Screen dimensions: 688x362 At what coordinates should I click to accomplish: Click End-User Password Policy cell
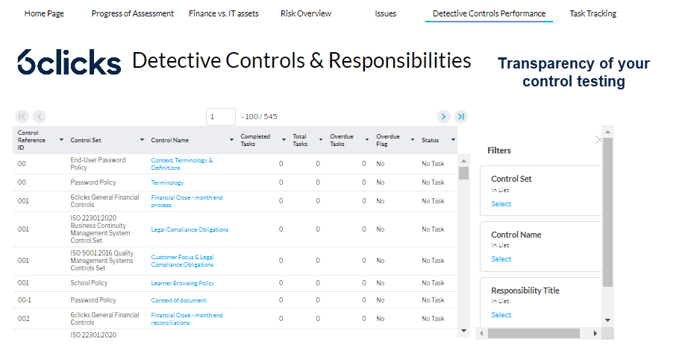pos(98,164)
